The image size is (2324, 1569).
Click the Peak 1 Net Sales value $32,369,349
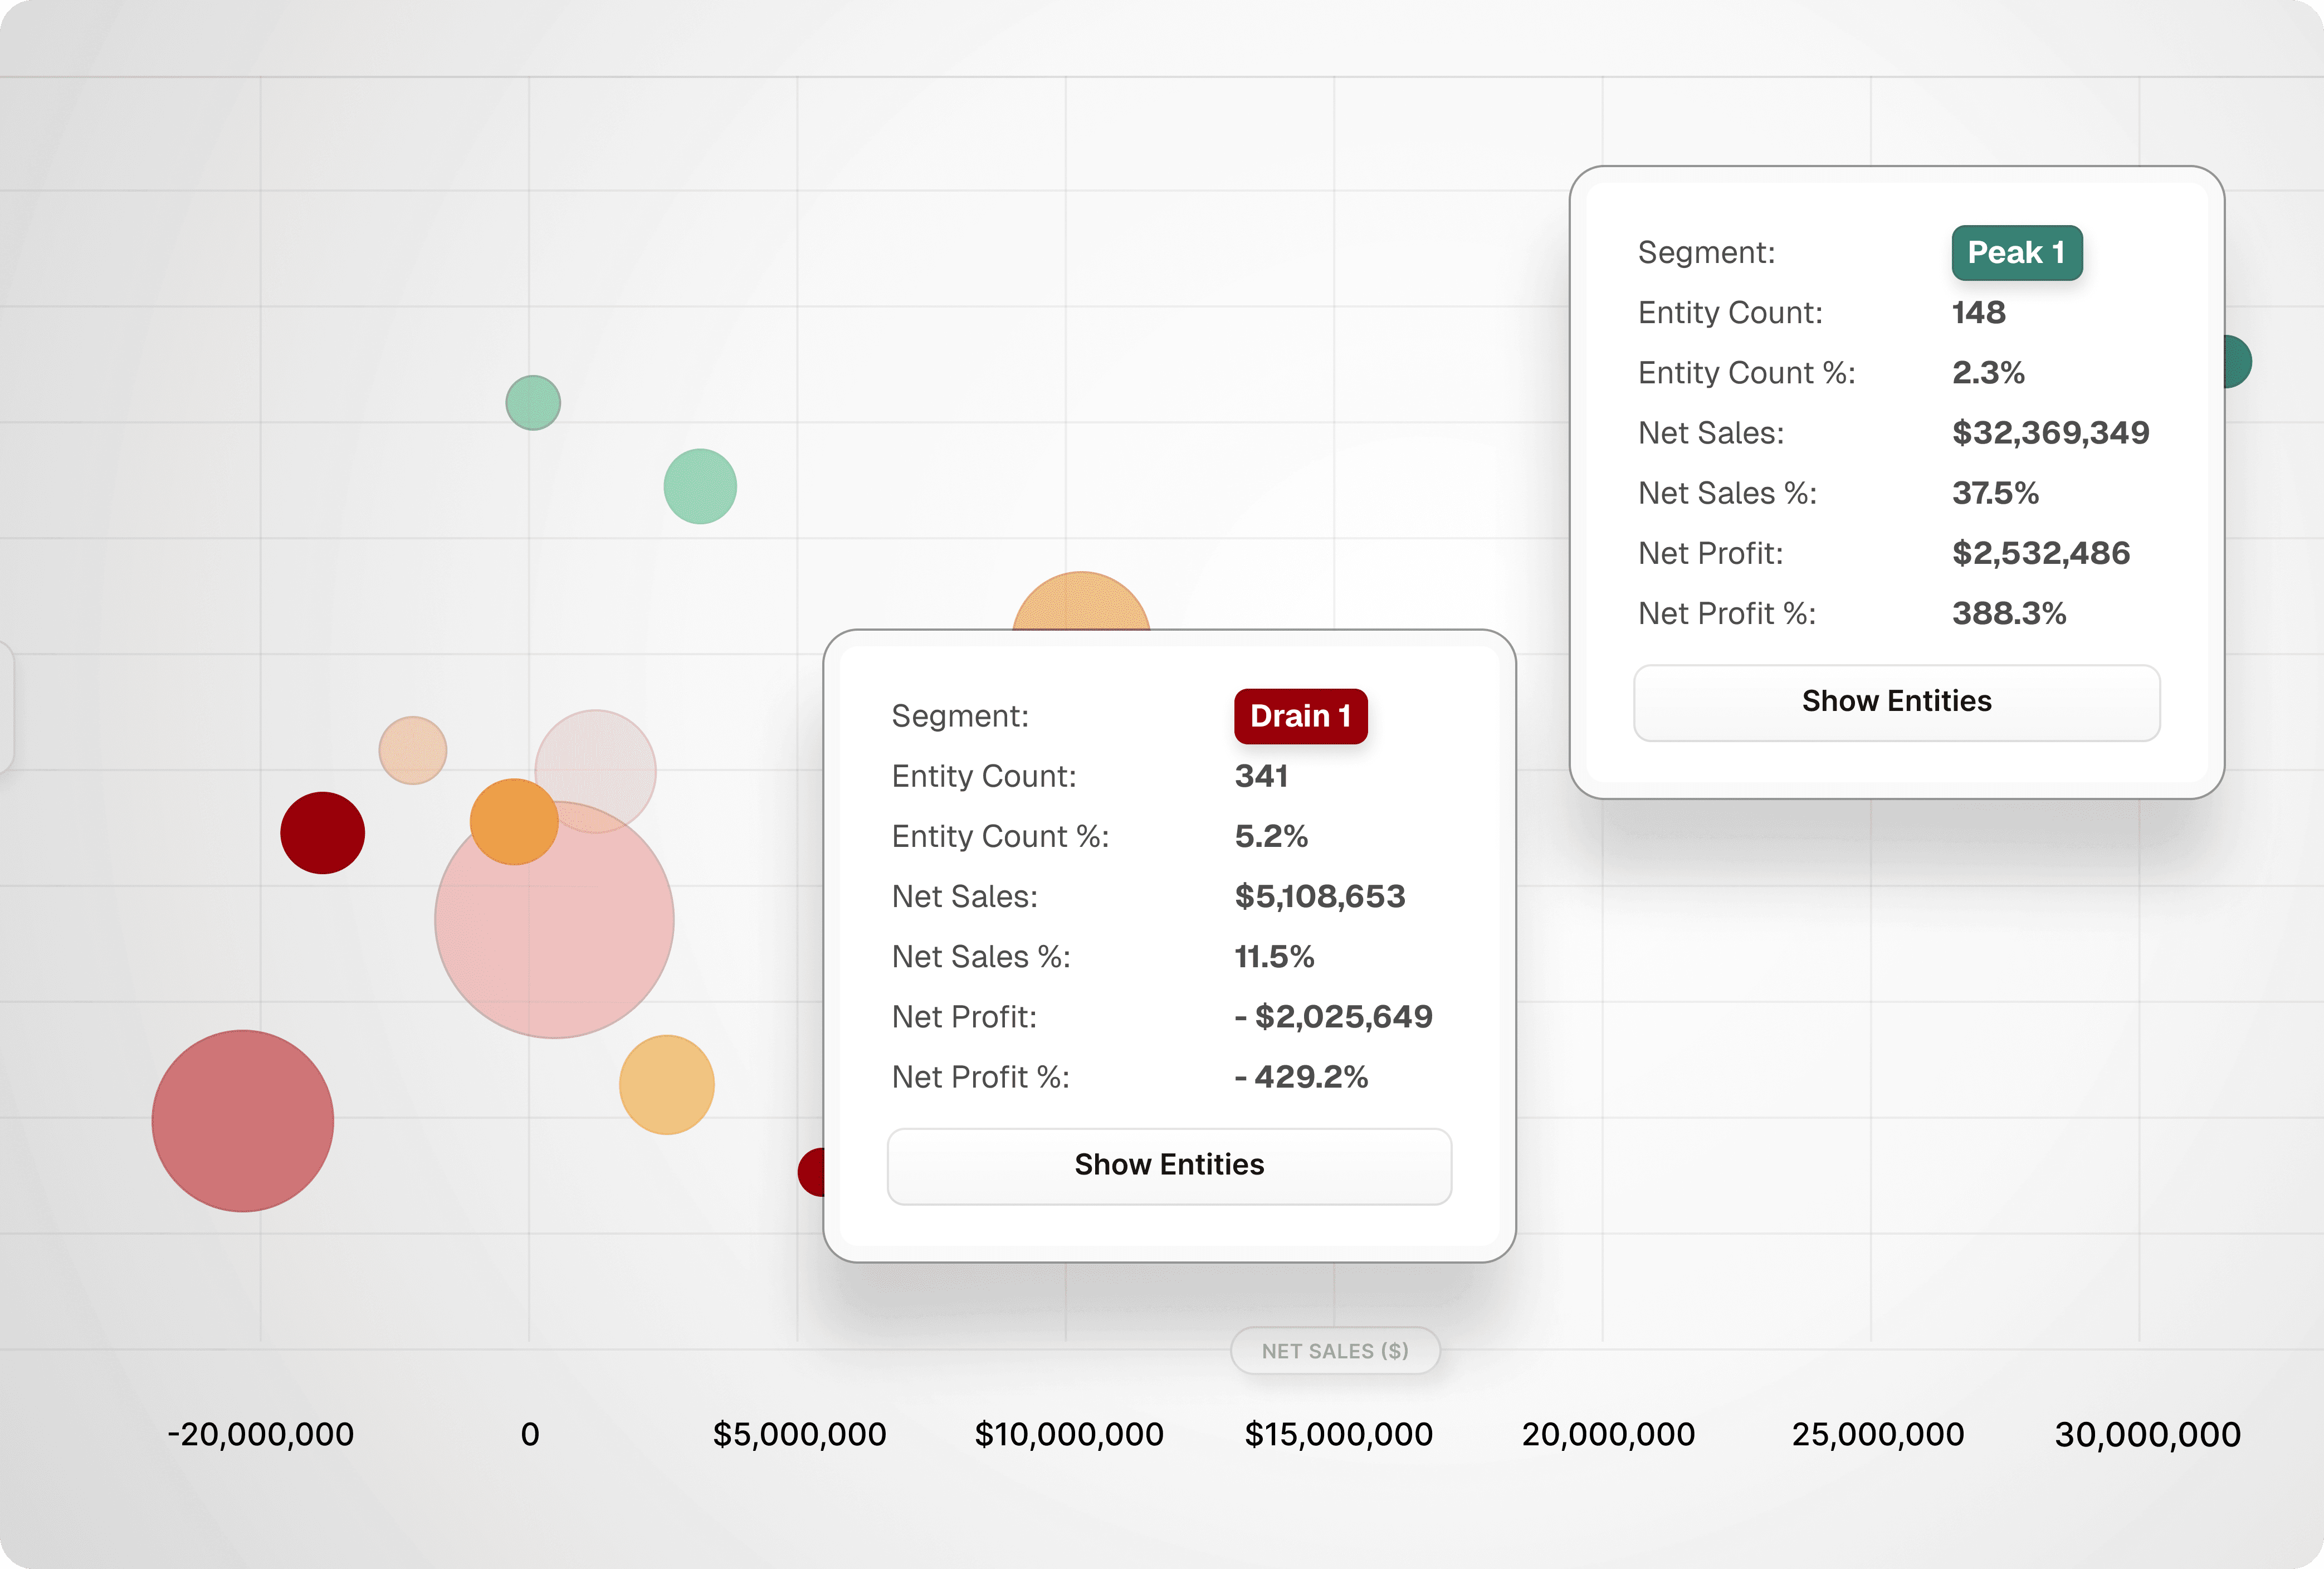click(x=2050, y=433)
